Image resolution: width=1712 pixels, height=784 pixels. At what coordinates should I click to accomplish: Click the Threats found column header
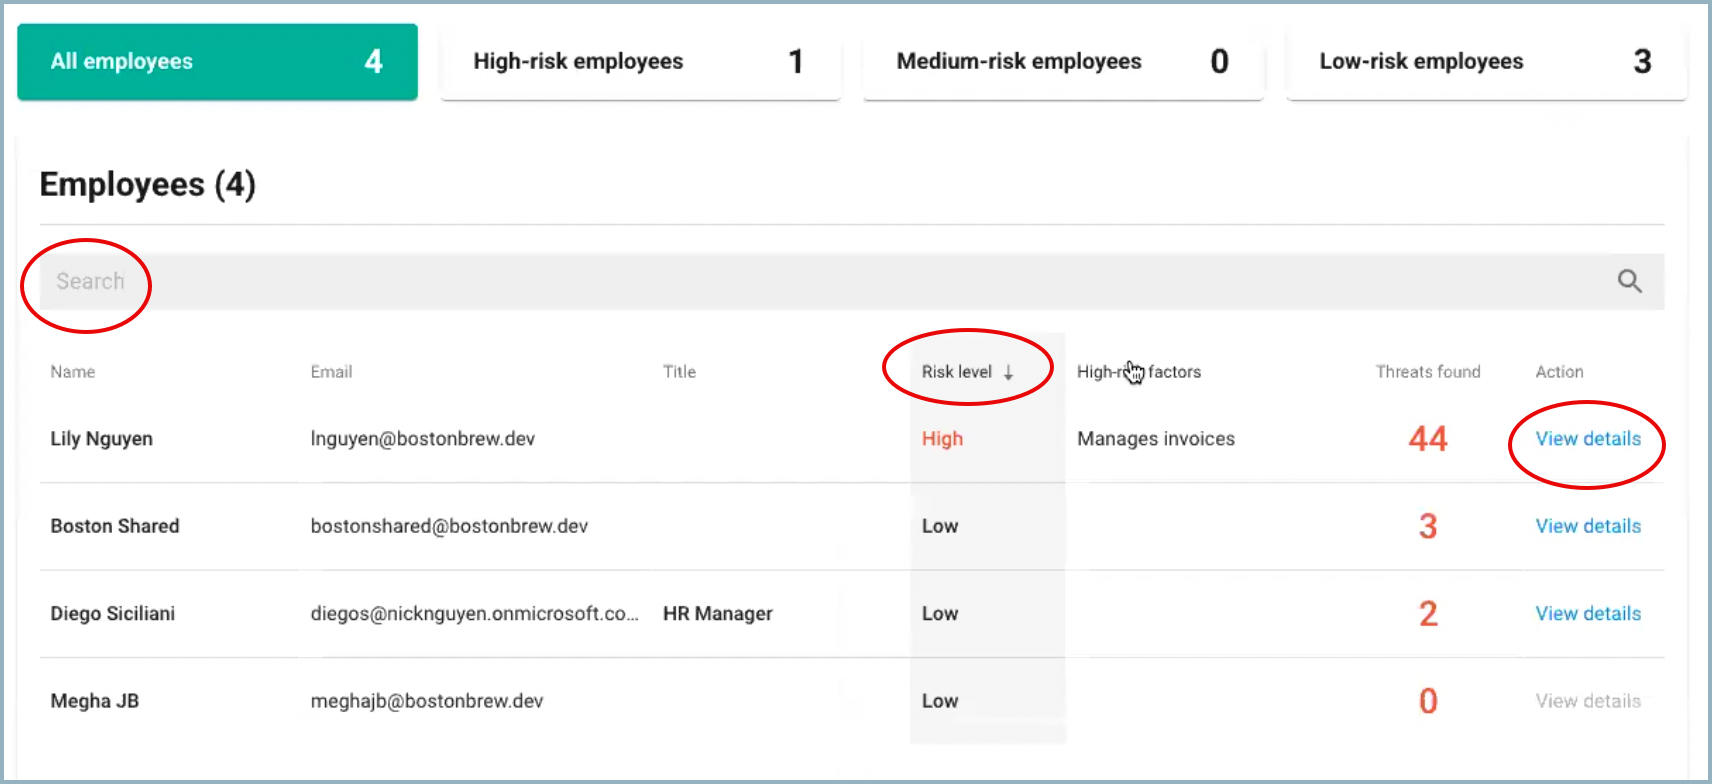(x=1427, y=372)
